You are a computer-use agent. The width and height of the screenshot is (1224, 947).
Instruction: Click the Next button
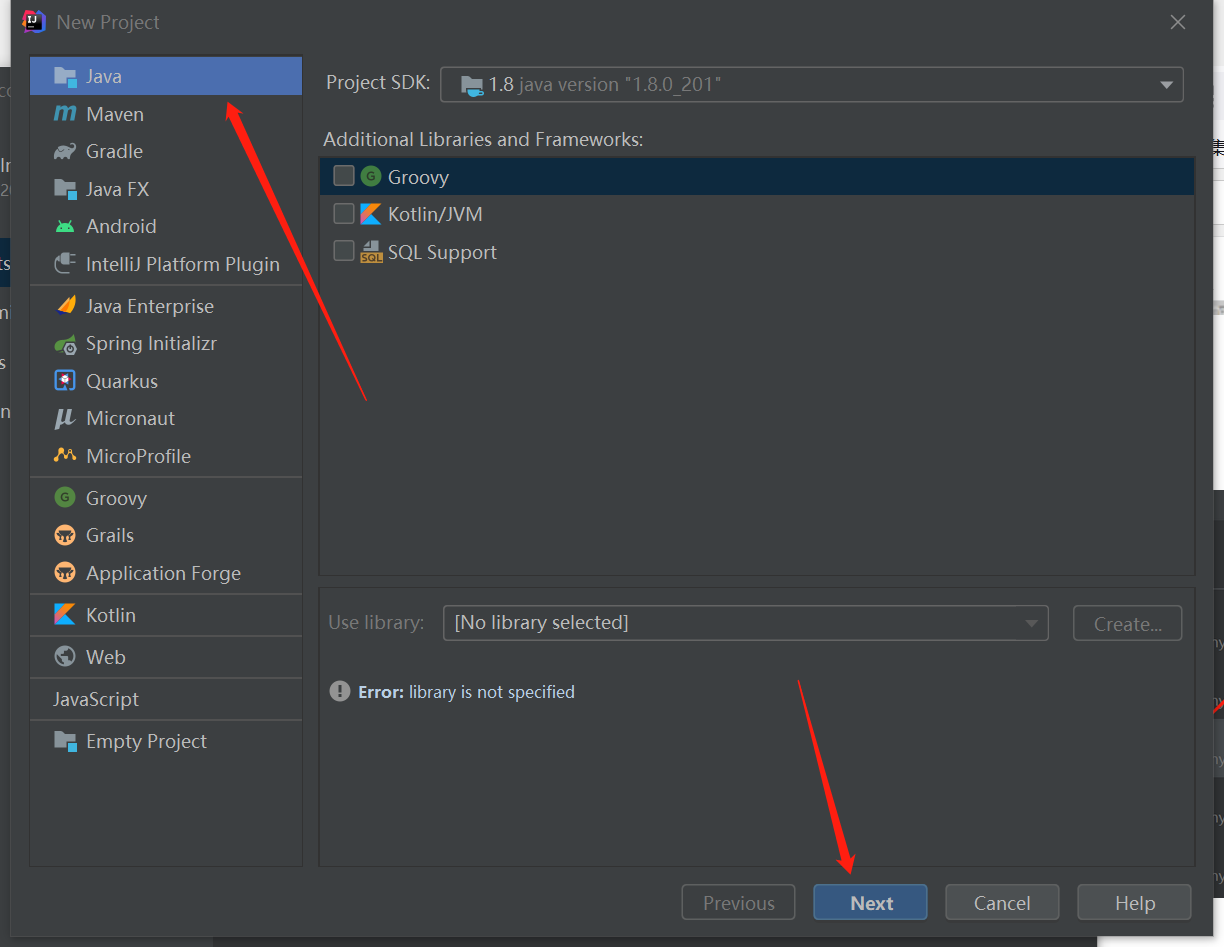click(870, 903)
